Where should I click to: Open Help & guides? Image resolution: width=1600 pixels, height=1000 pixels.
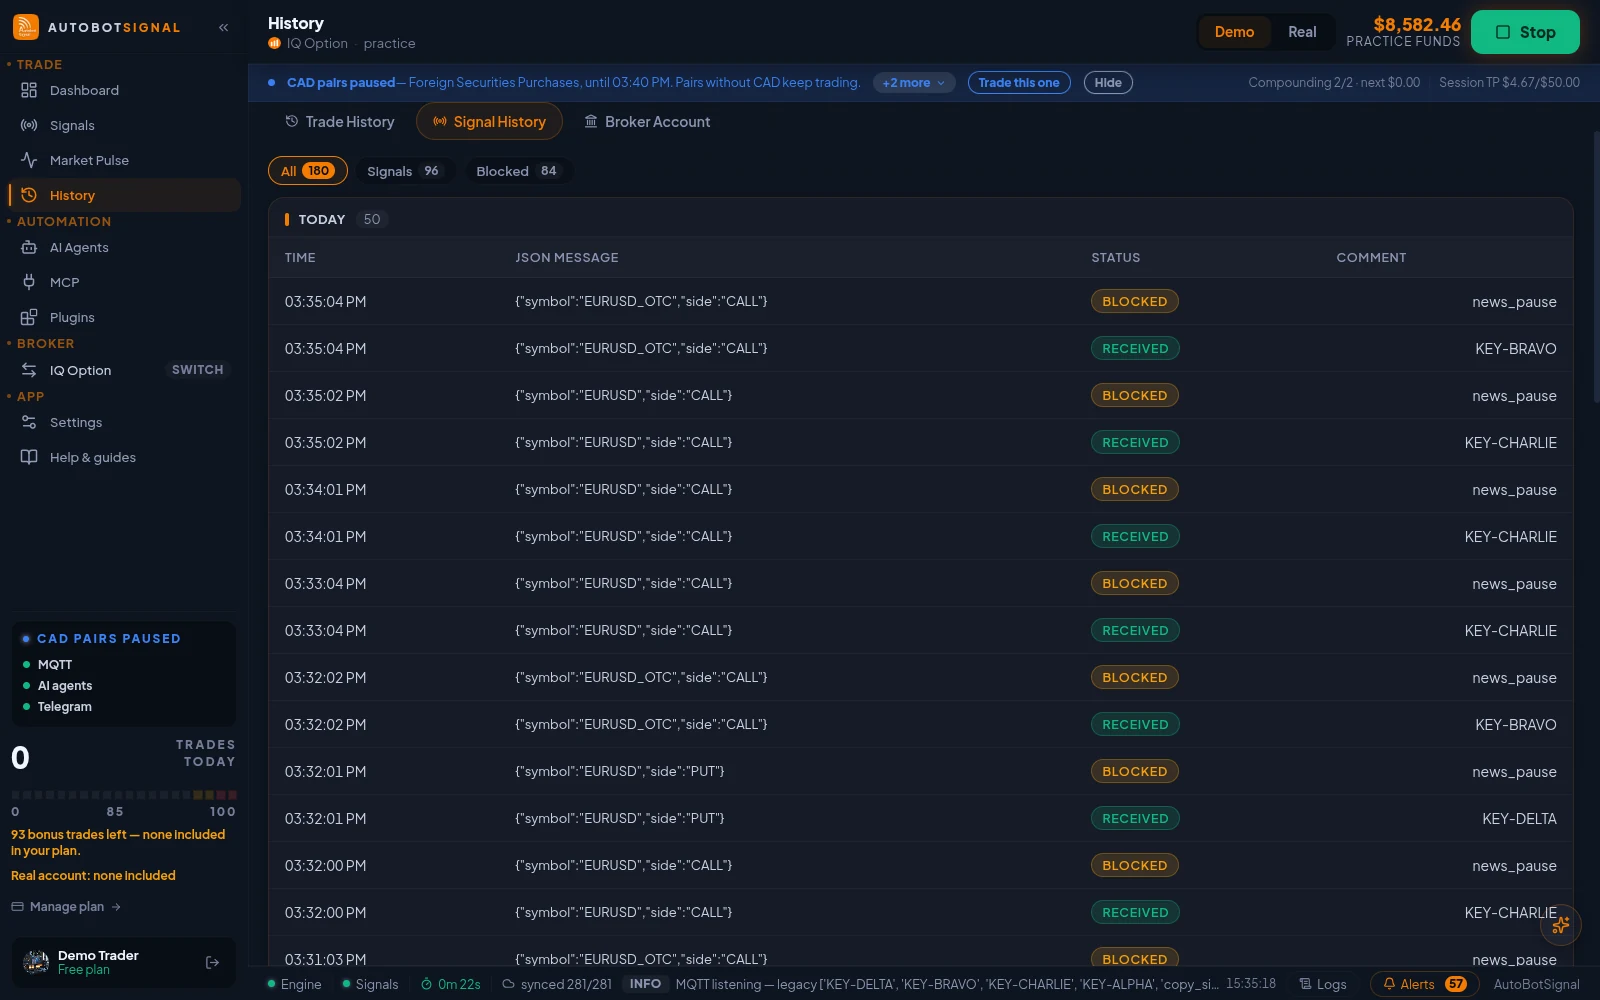pyautogui.click(x=124, y=457)
